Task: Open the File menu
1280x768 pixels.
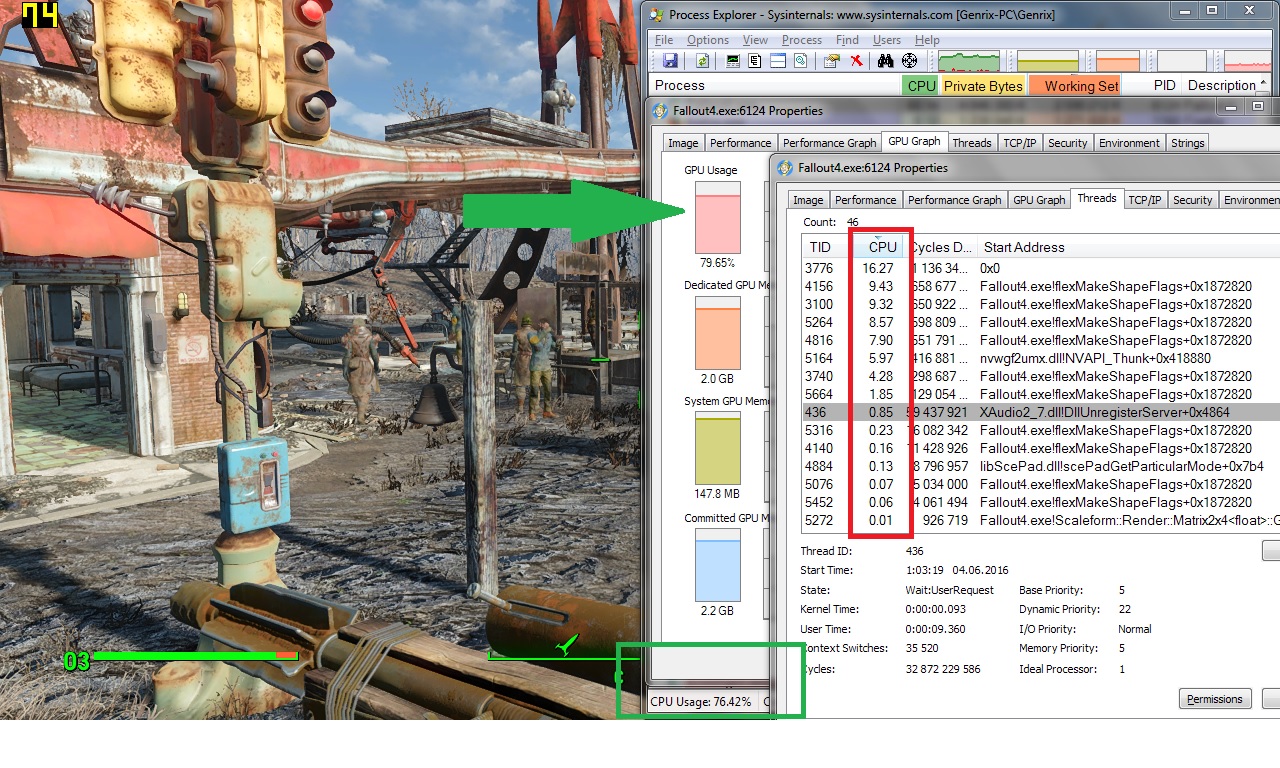Action: point(664,40)
